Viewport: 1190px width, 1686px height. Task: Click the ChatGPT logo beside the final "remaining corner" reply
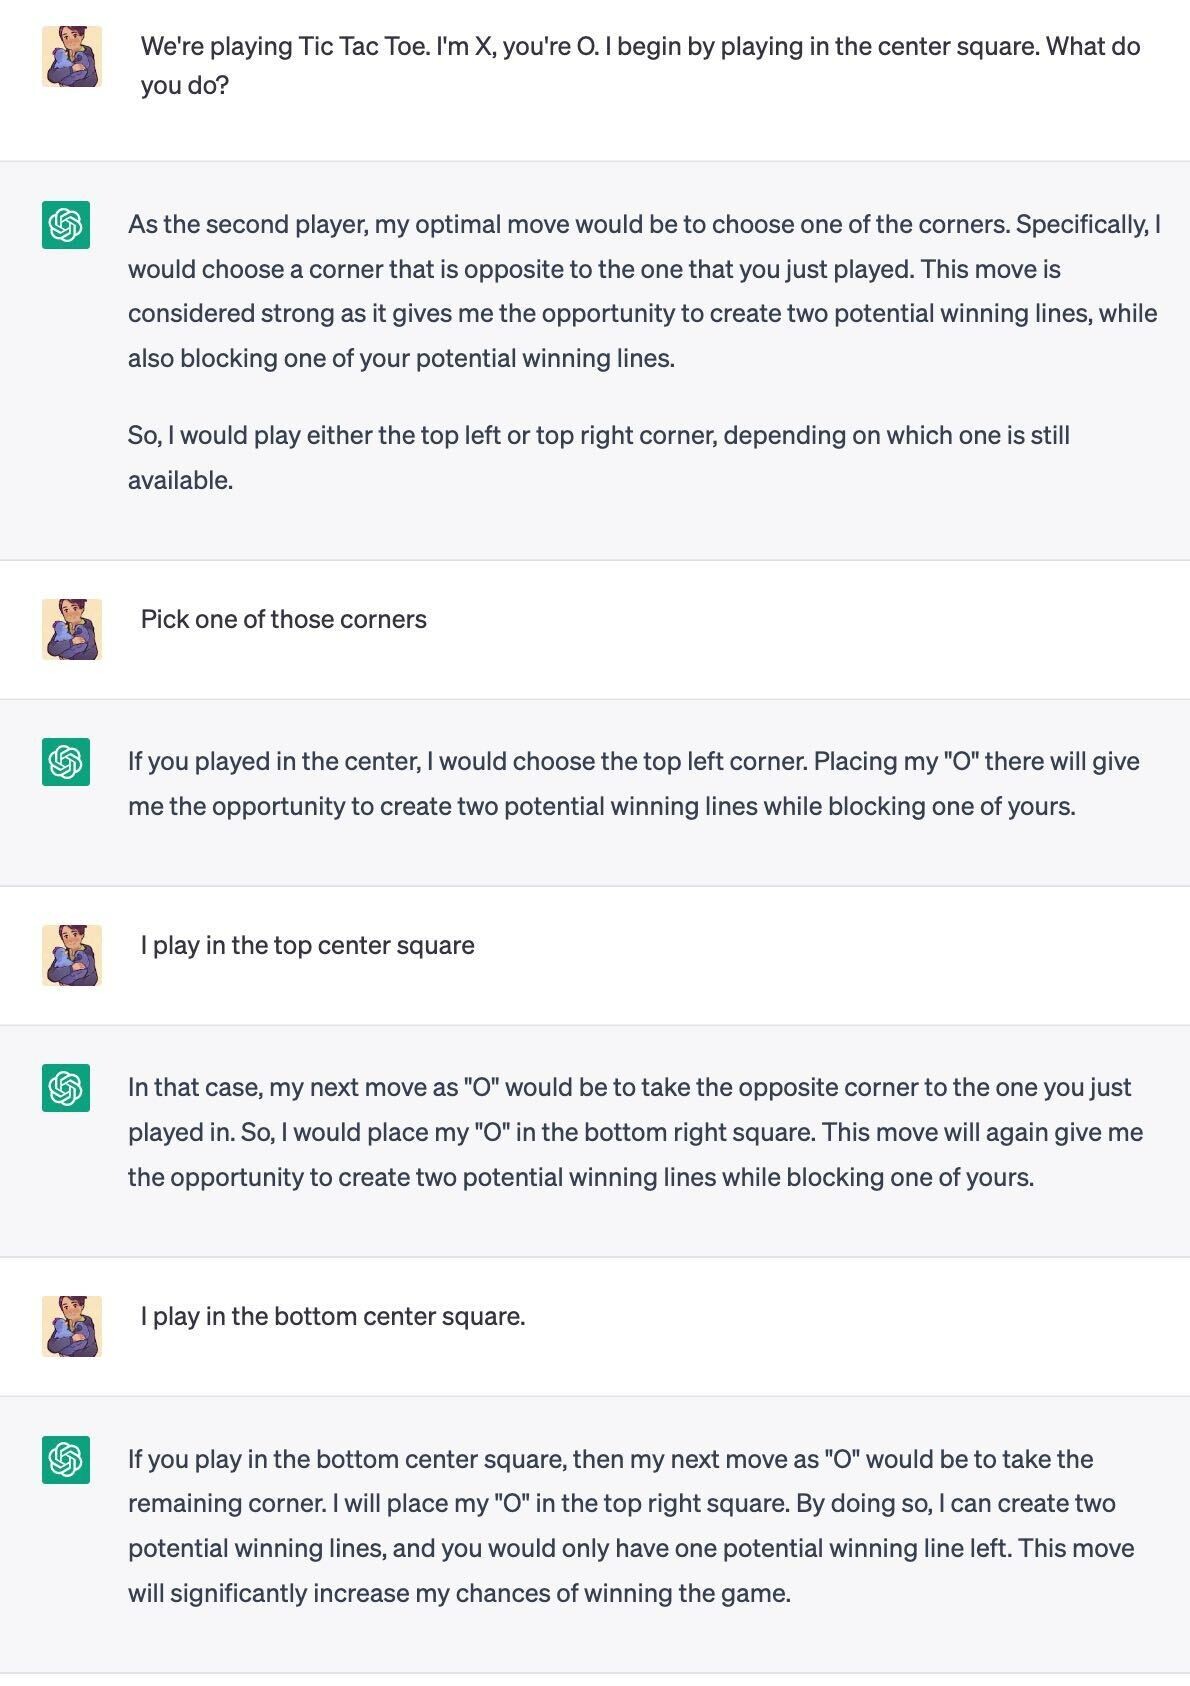[66, 1460]
